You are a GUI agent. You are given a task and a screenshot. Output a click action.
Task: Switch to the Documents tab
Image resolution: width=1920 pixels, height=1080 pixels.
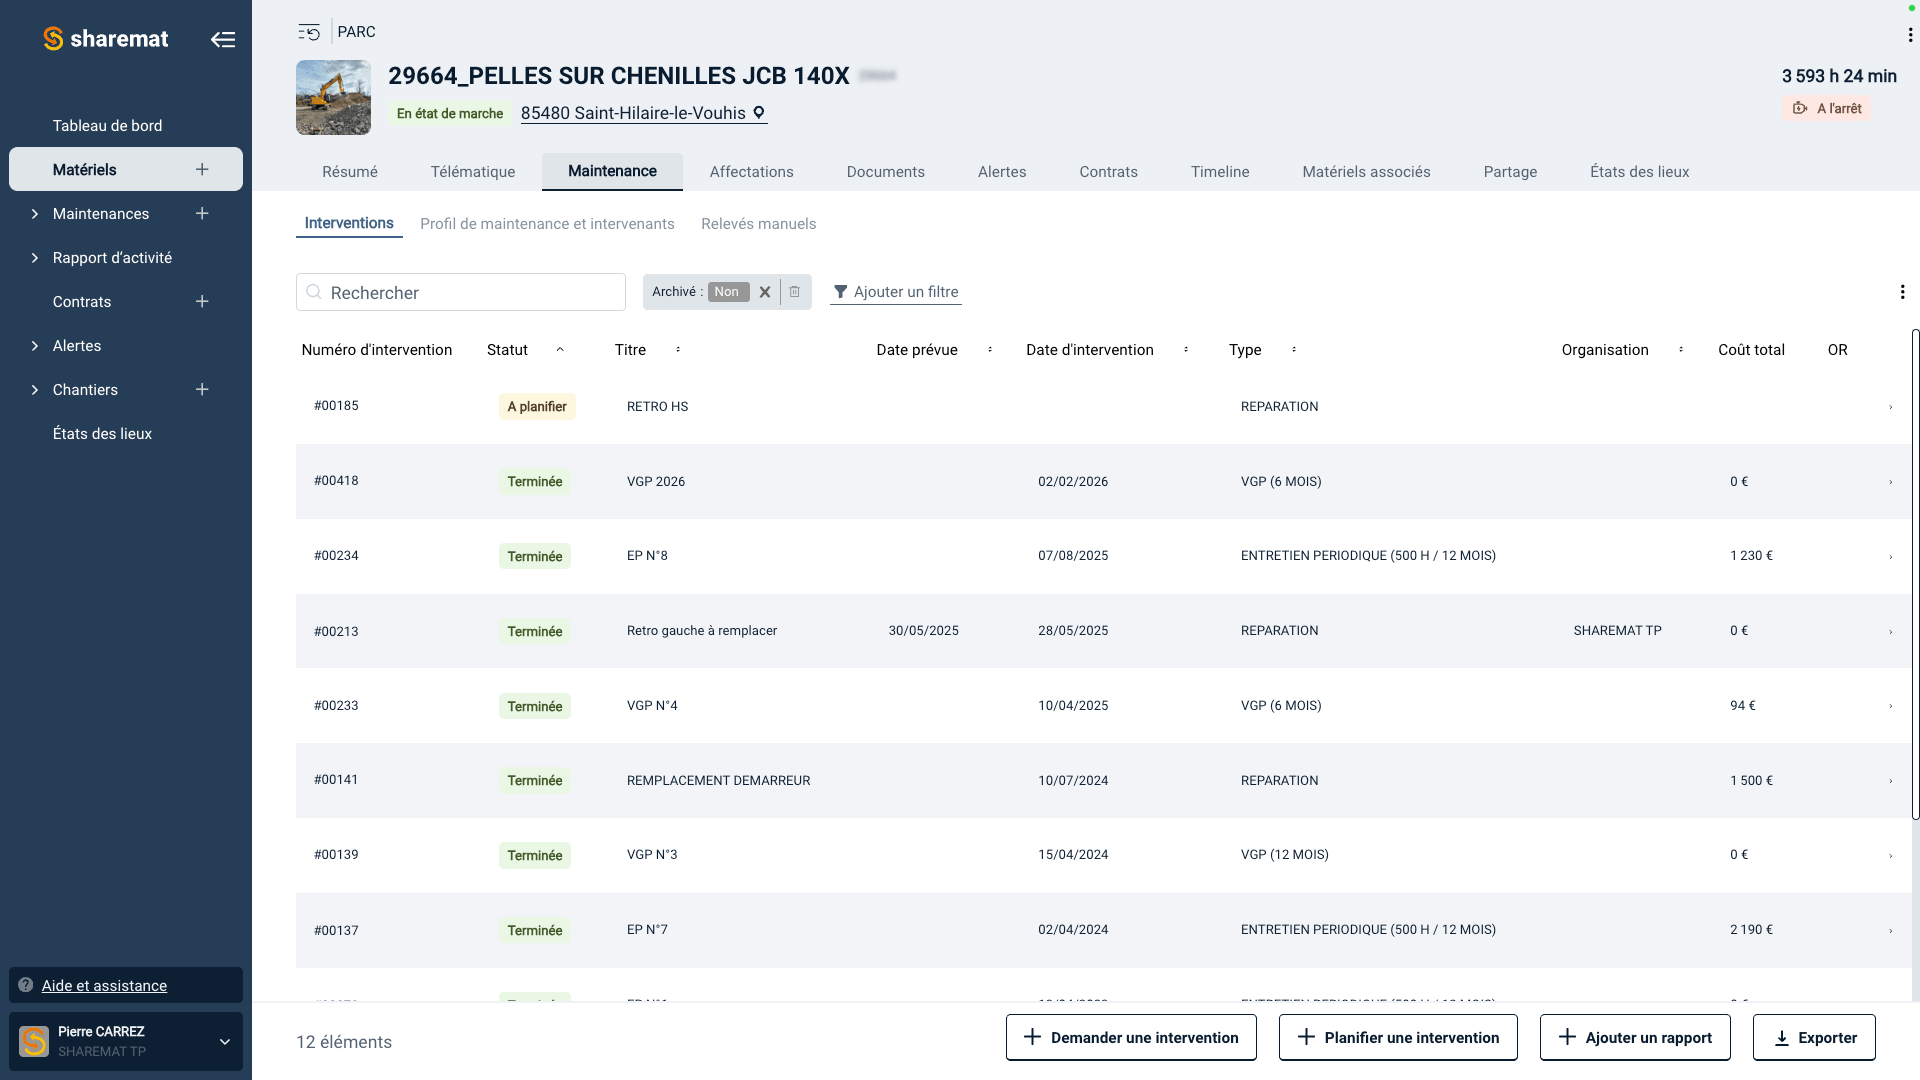[x=885, y=171]
